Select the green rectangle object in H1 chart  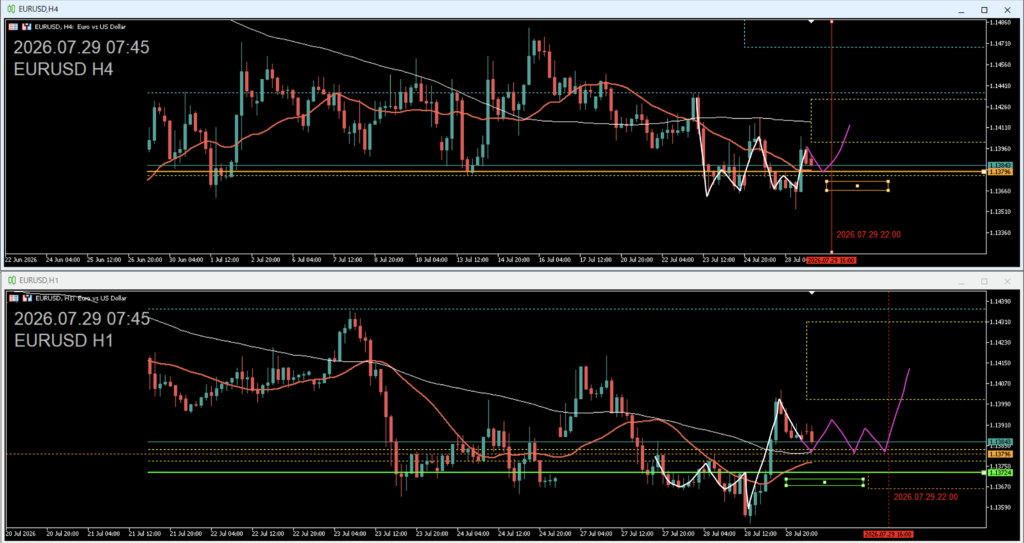pos(824,482)
